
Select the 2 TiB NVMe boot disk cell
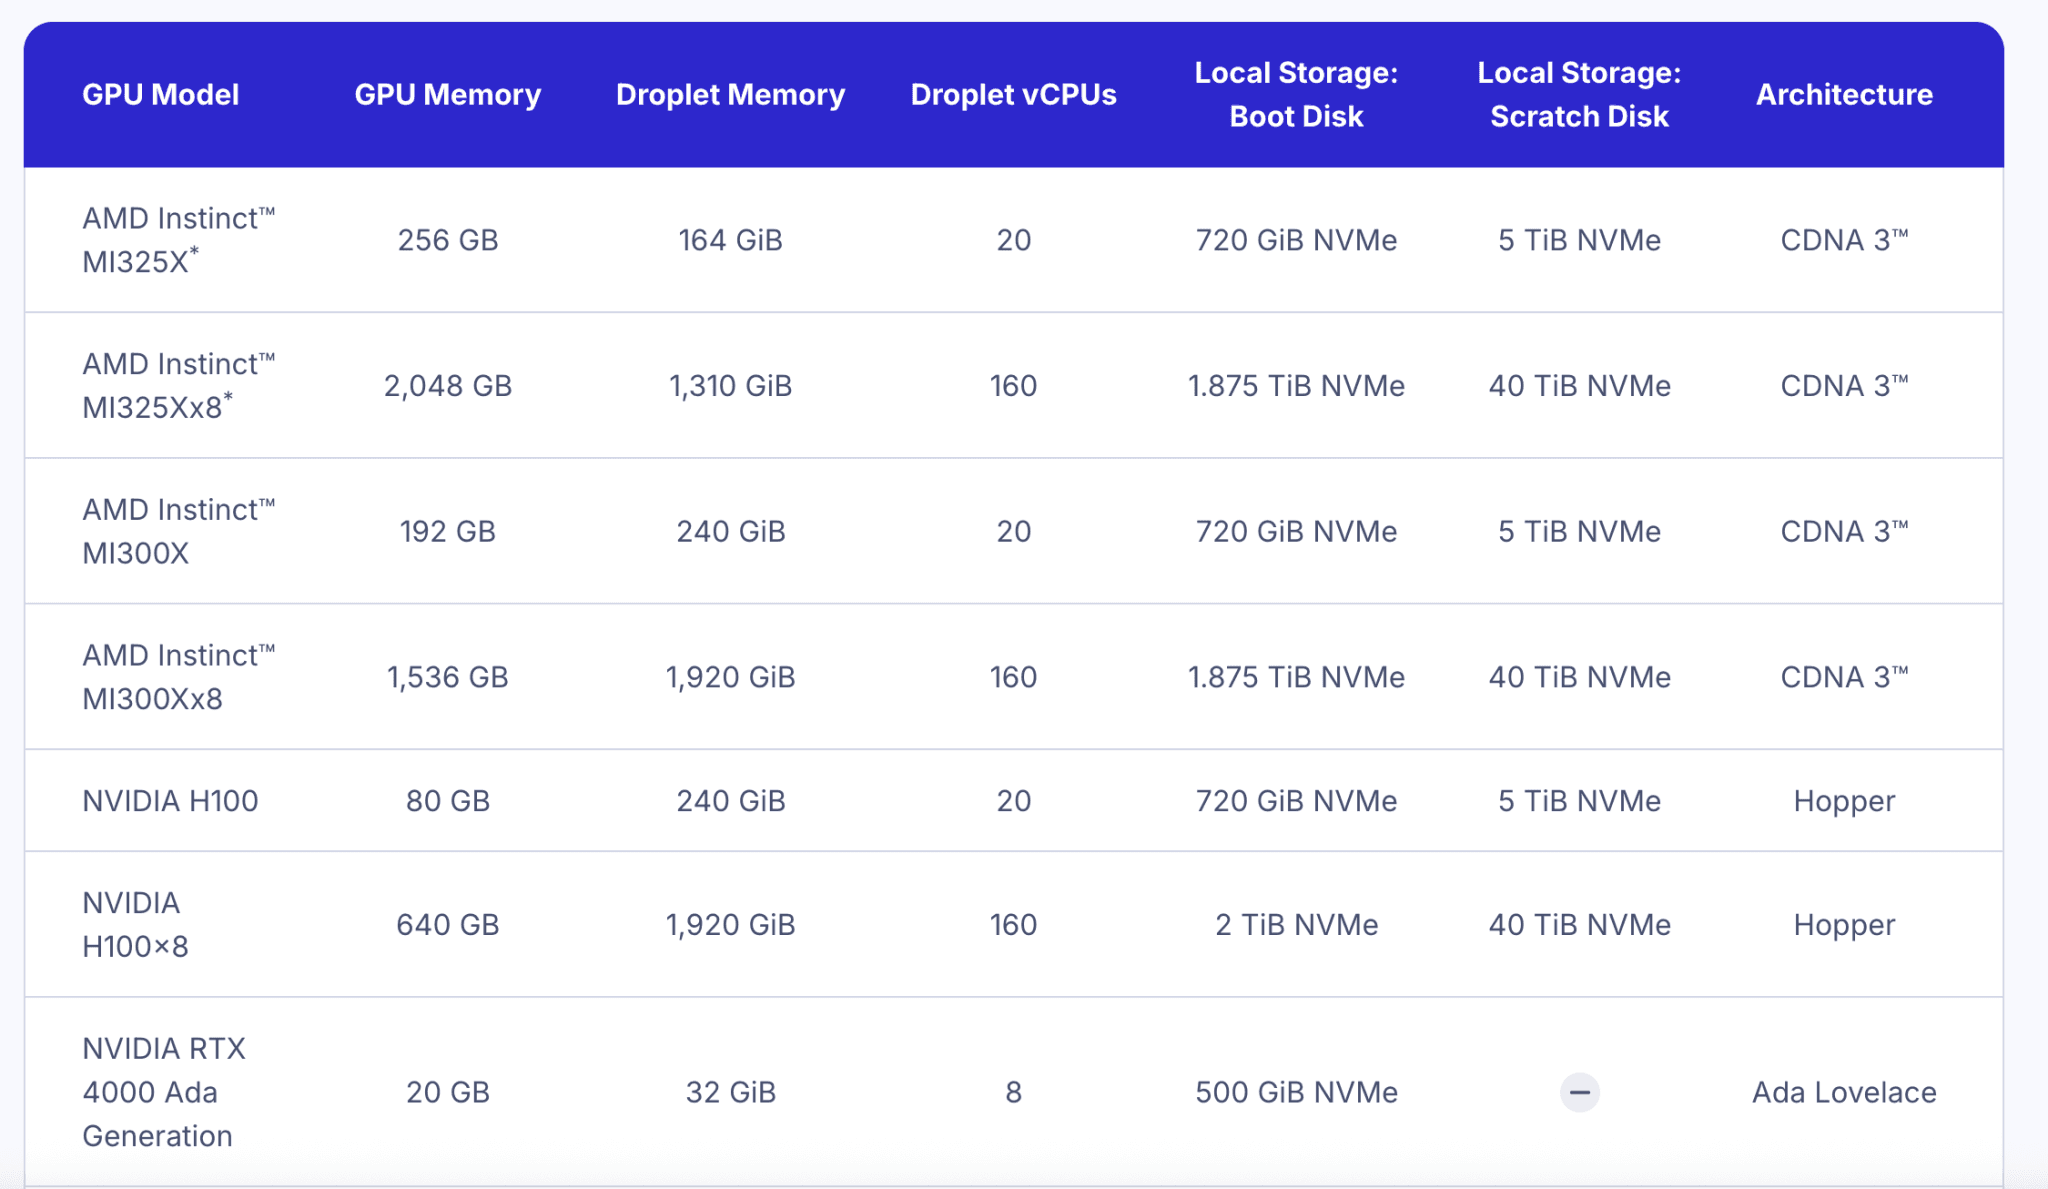pyautogui.click(x=1296, y=925)
